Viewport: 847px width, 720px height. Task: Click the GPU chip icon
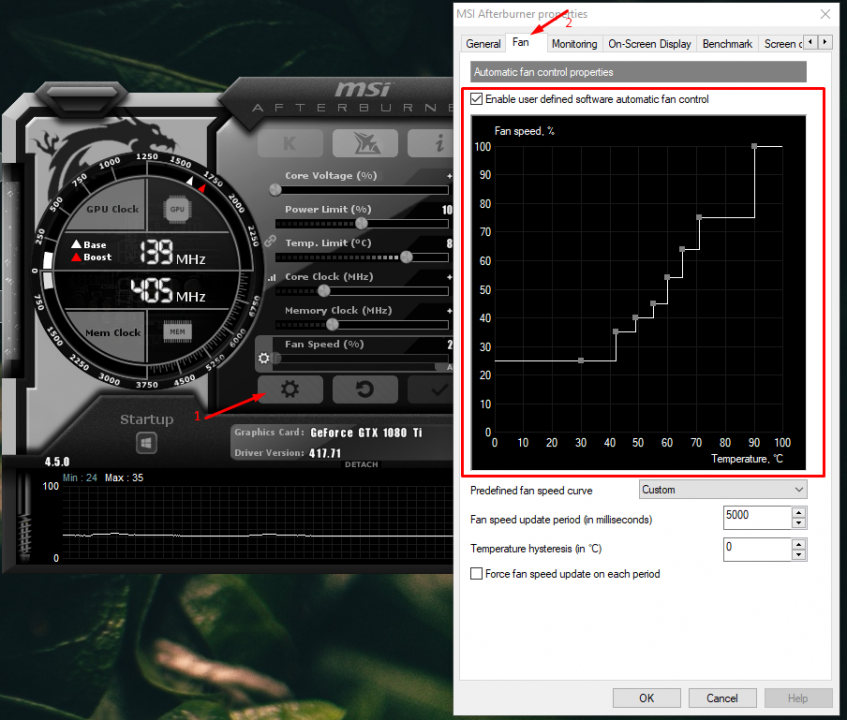(177, 209)
